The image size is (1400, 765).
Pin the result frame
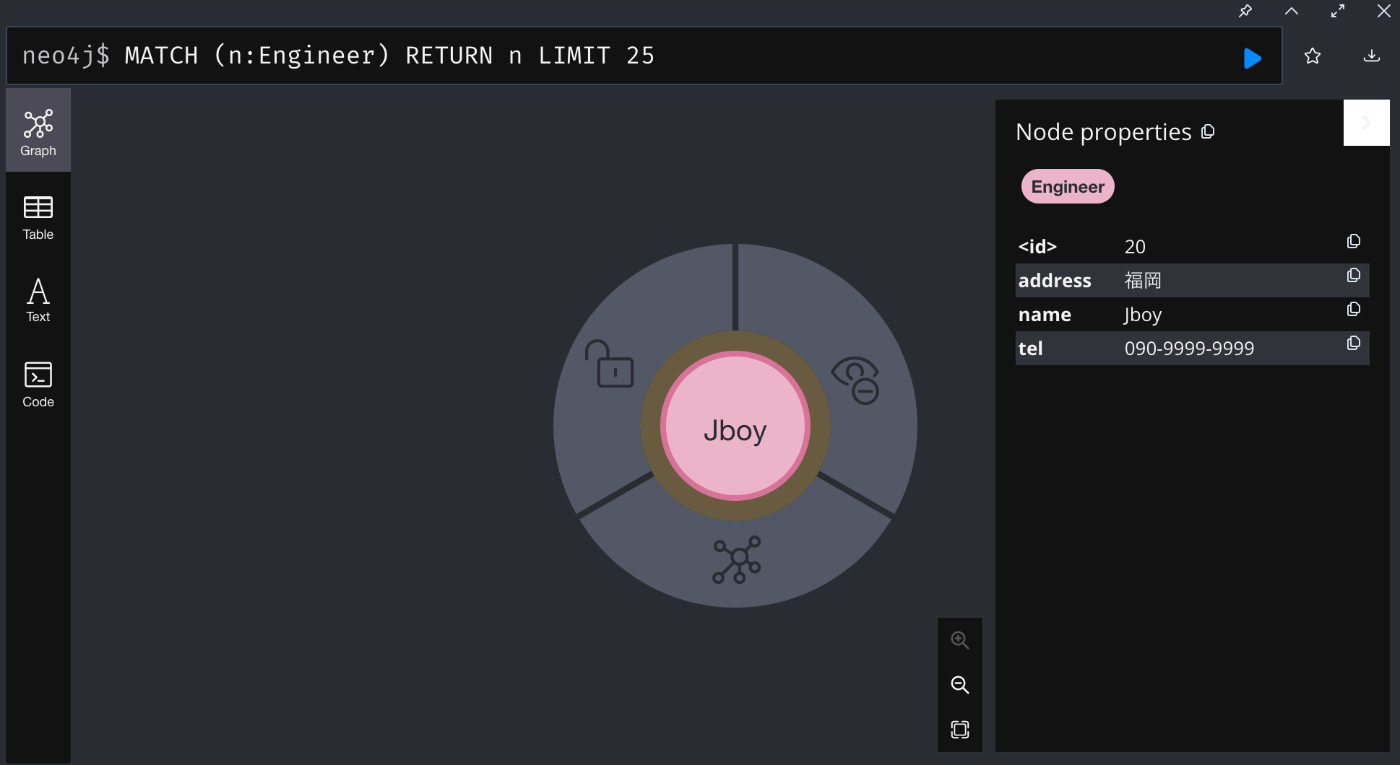tap(1245, 11)
